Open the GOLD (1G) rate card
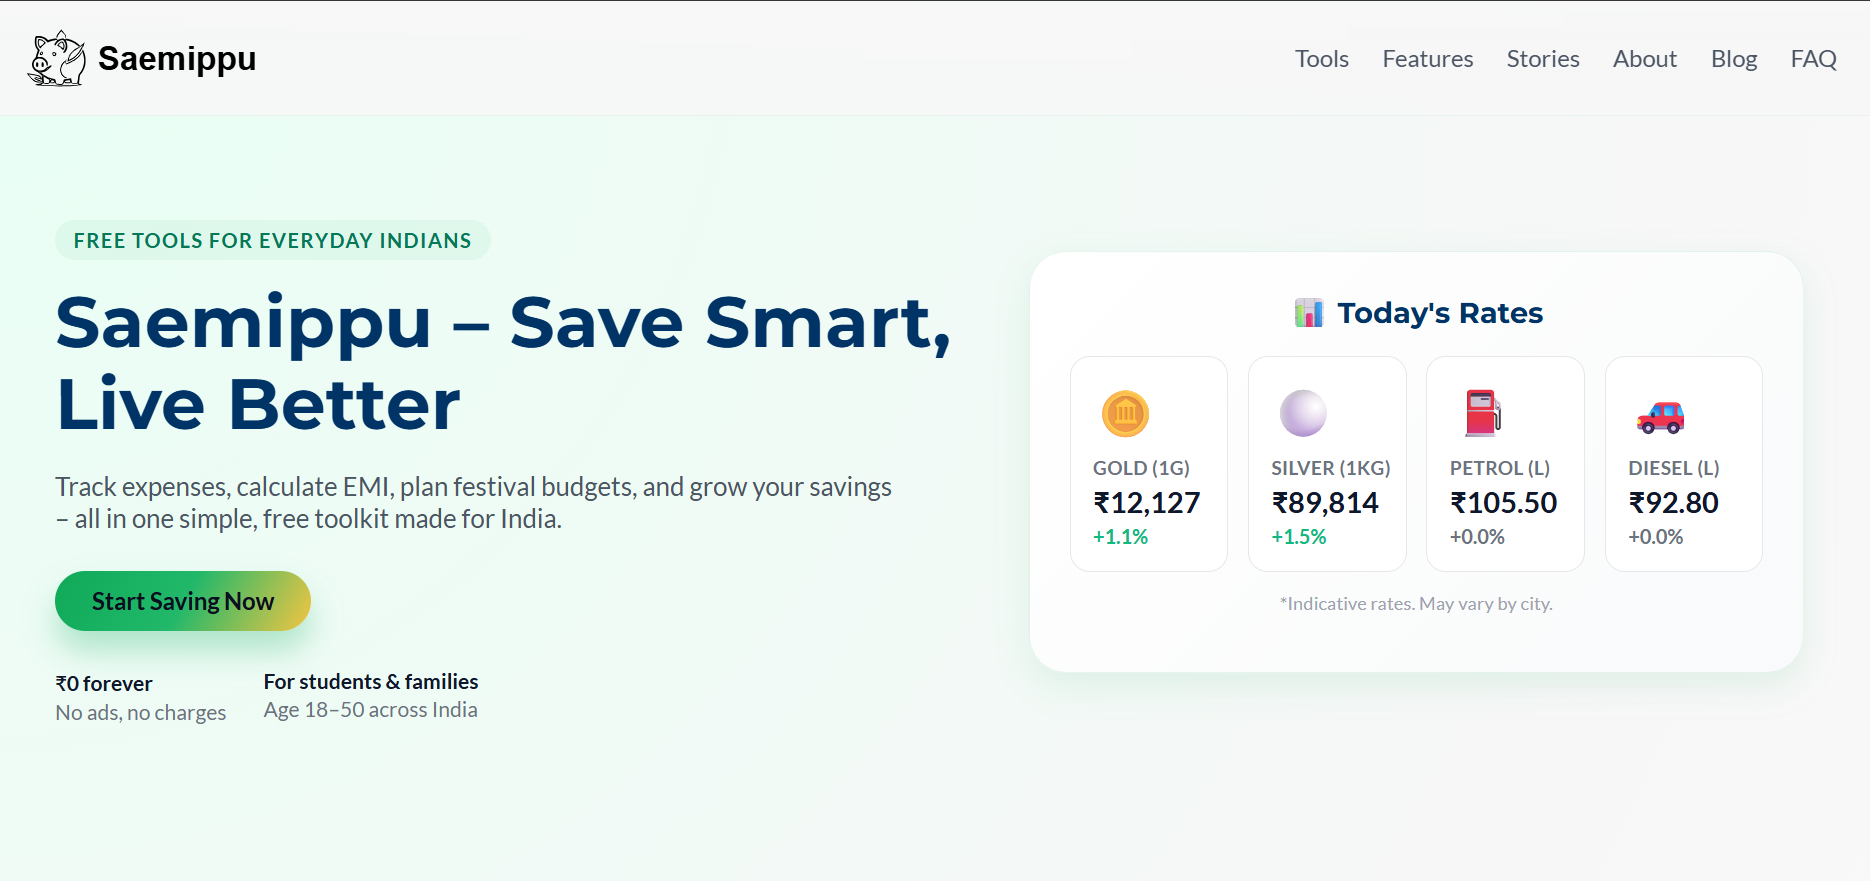 pos(1148,464)
